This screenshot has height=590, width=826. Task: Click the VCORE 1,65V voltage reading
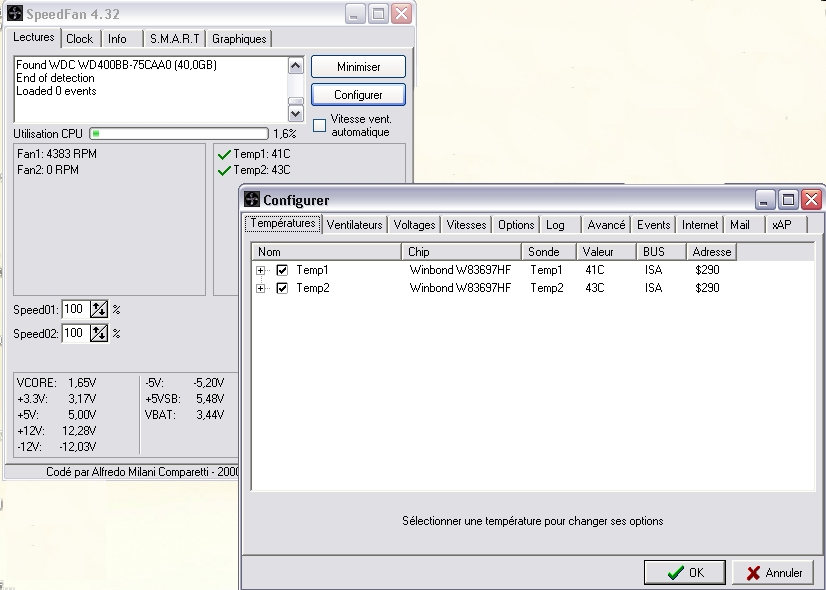(56, 383)
